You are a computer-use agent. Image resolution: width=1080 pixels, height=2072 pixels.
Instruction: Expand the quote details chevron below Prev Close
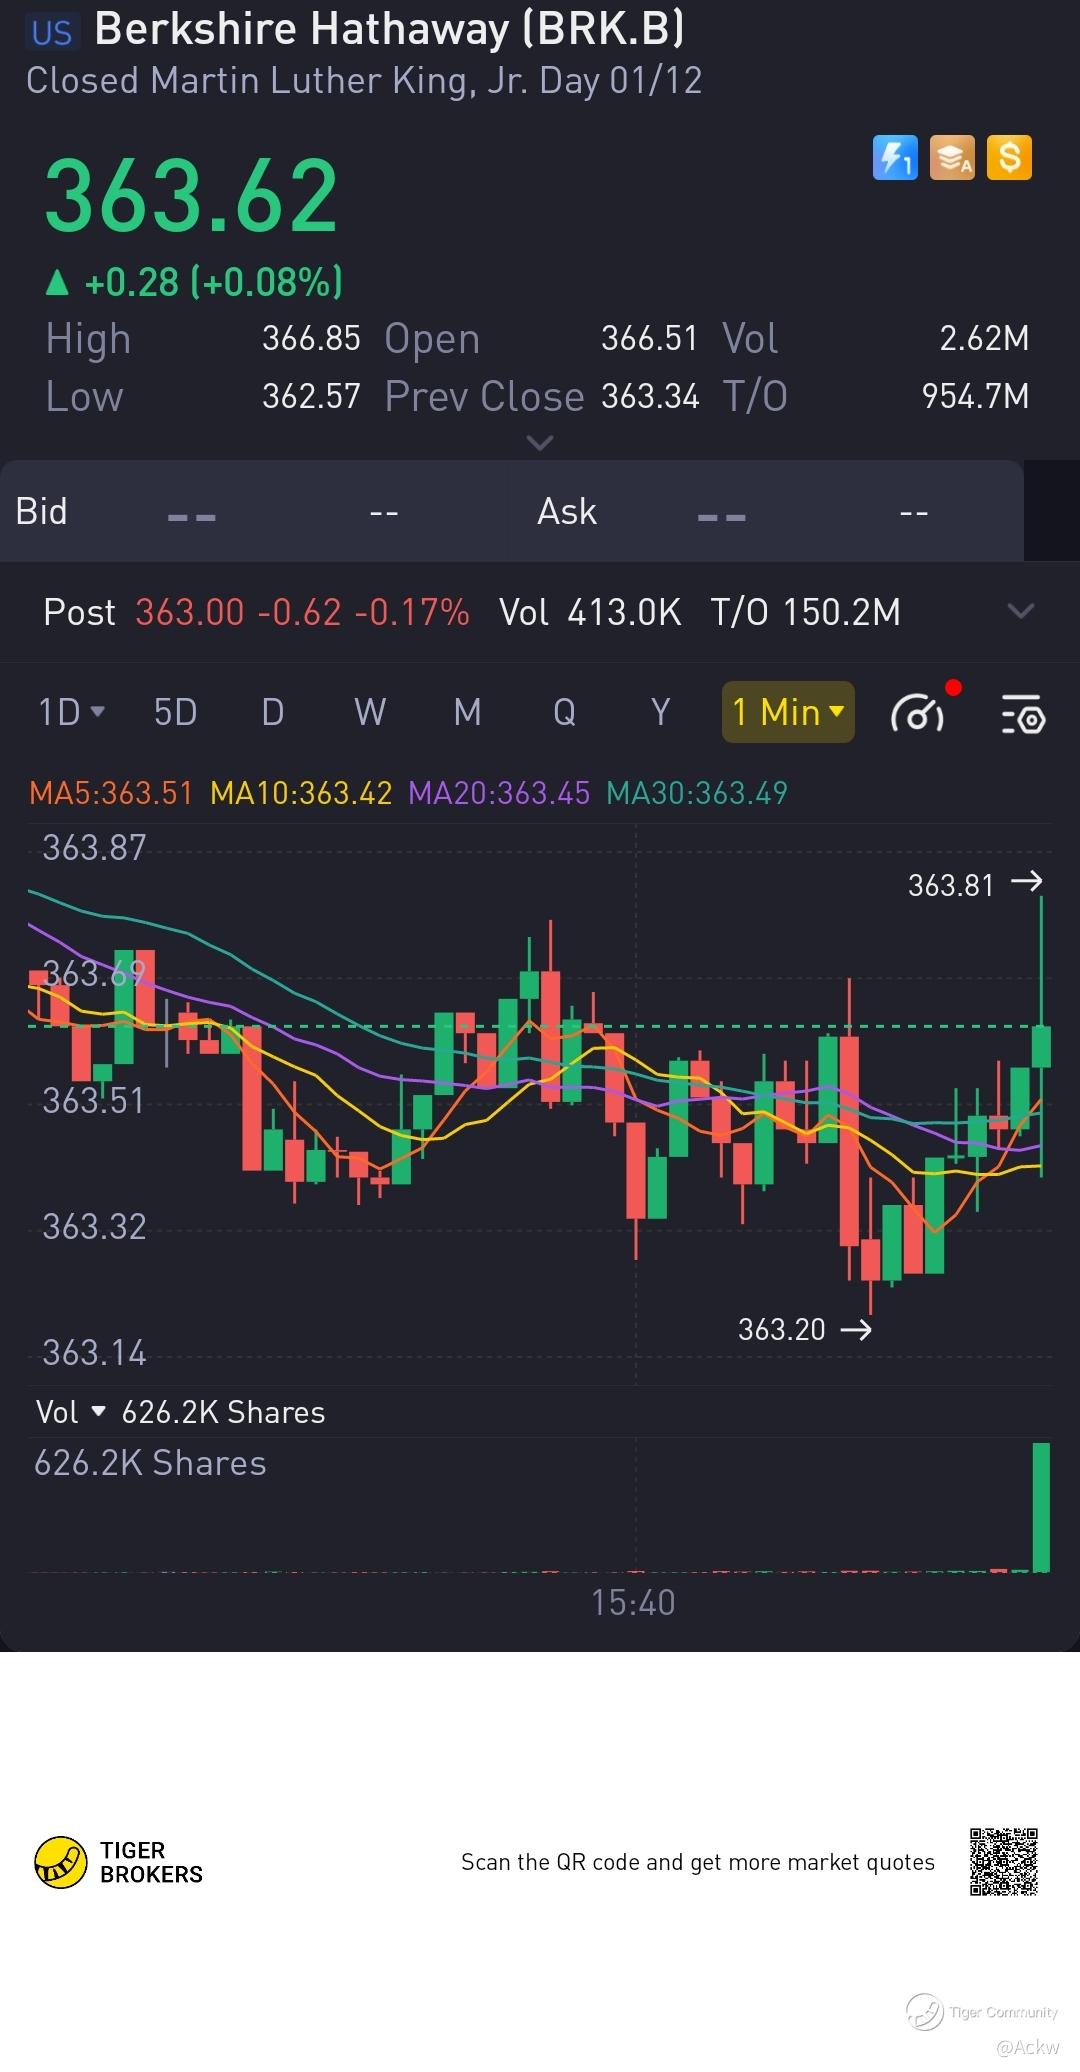[x=540, y=442]
